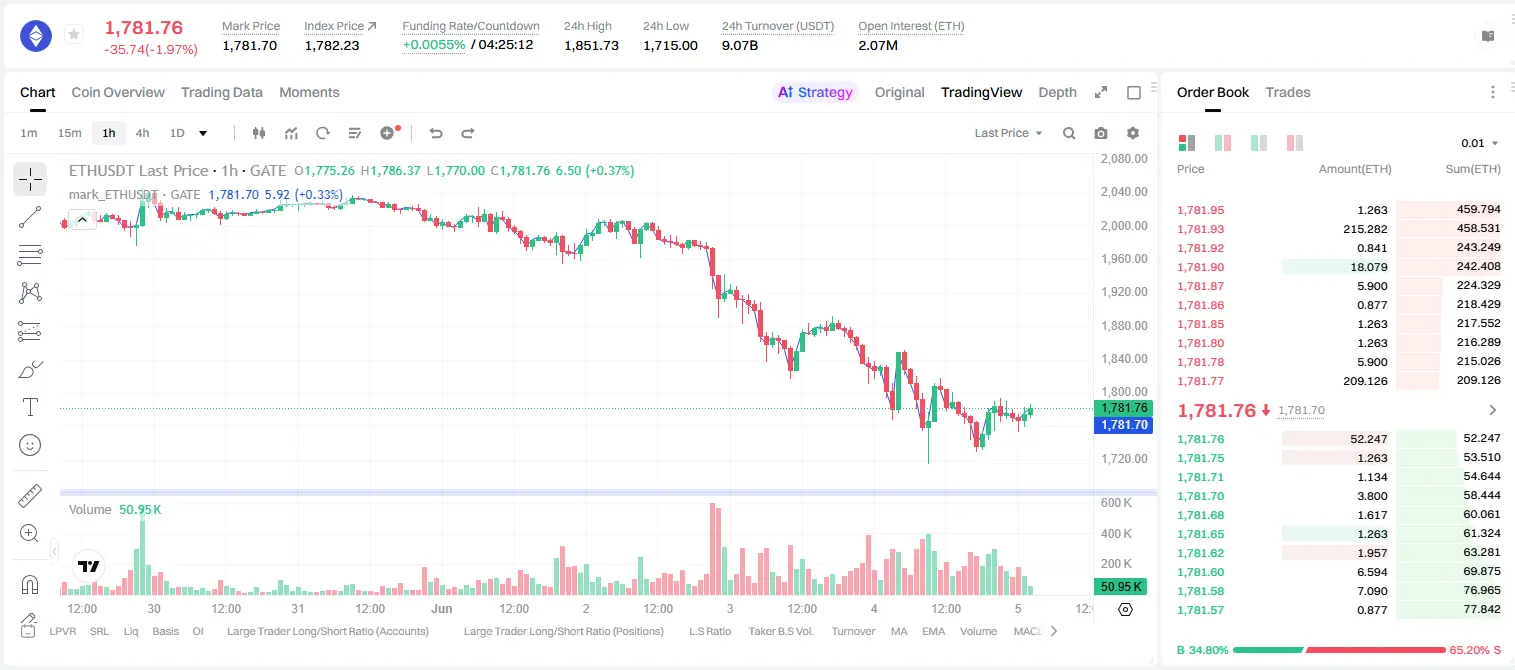Take a chart snapshot with camera icon
1515x670 pixels.
[x=1101, y=133]
